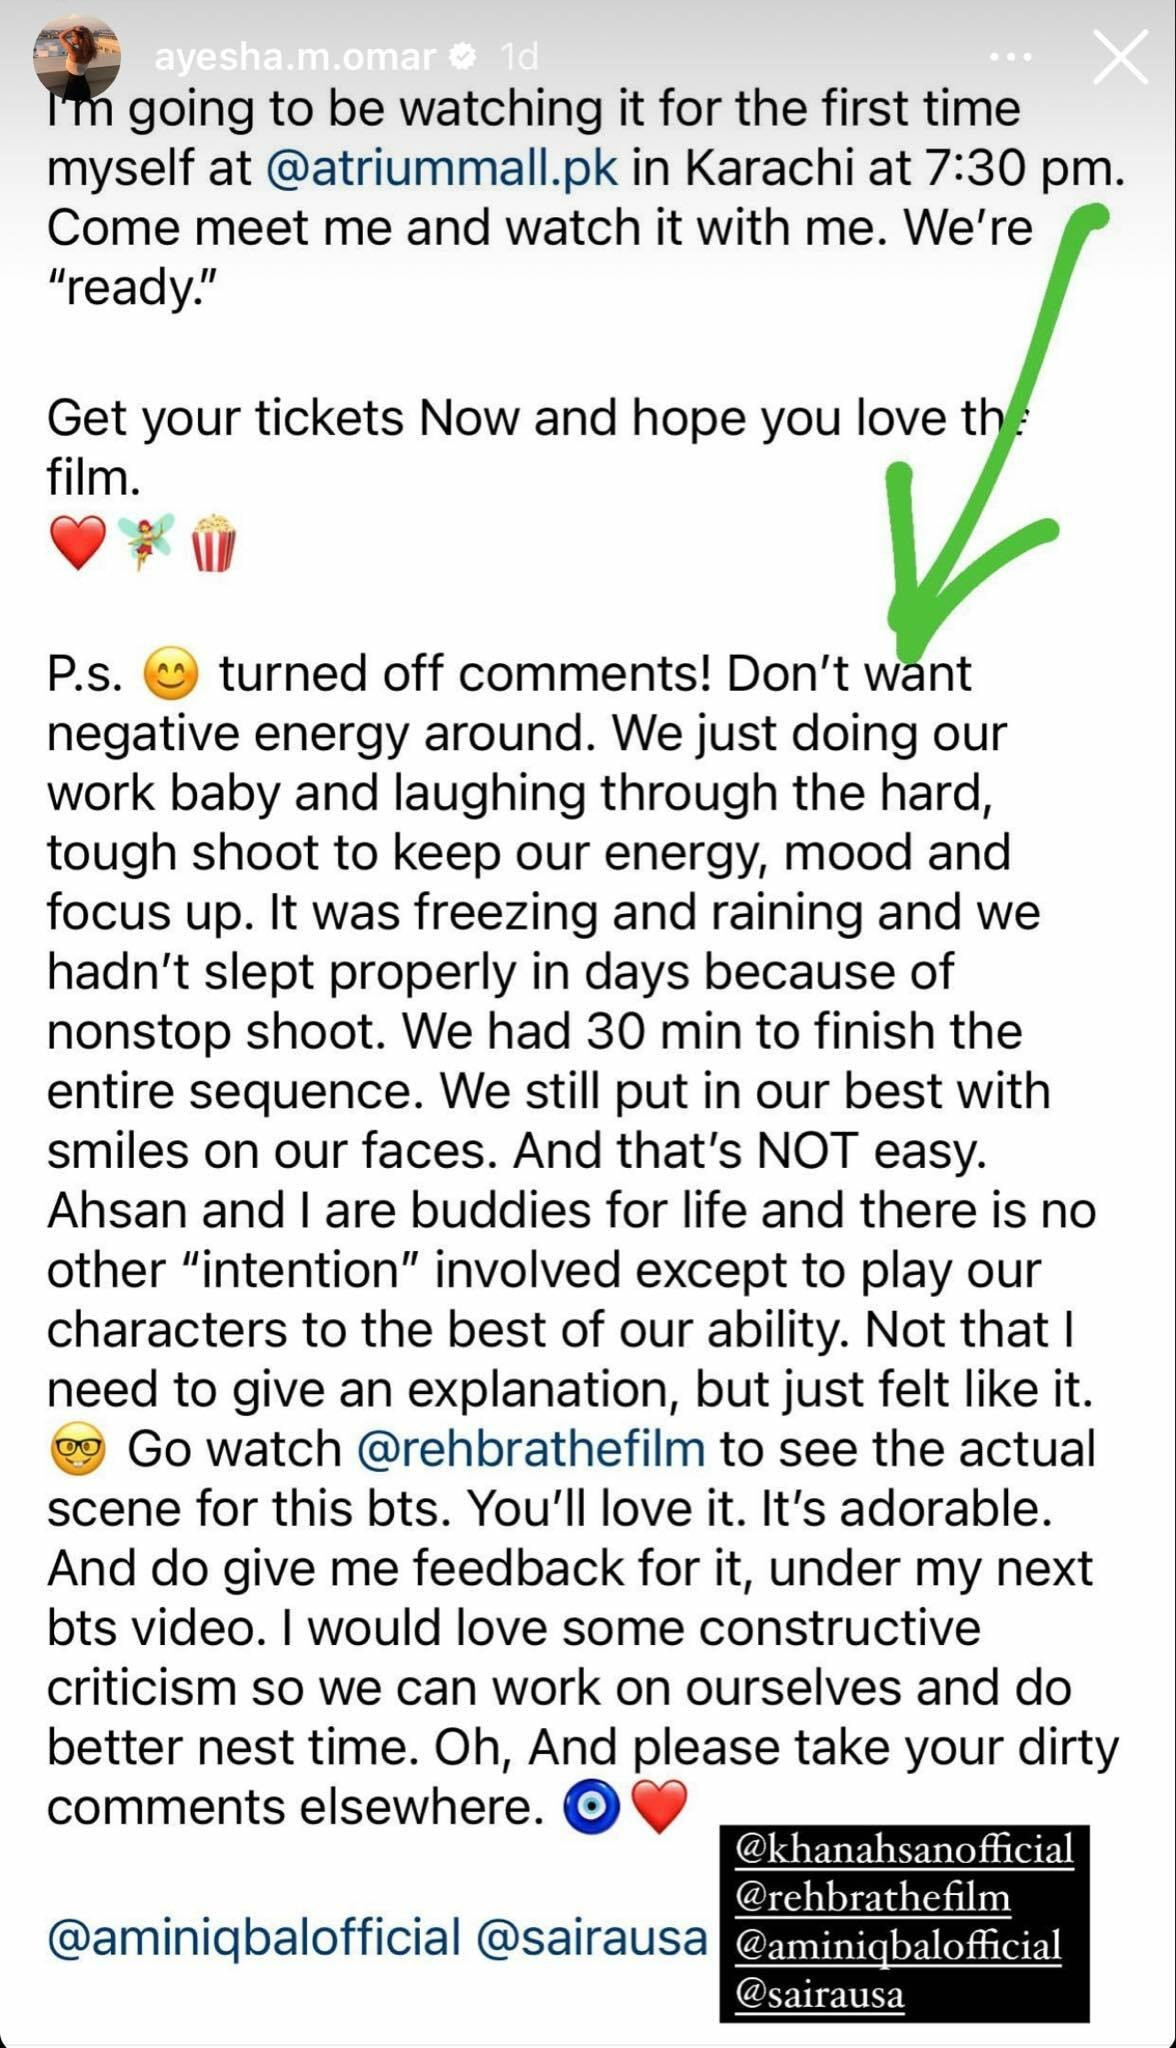1176x2048 pixels.
Task: Open @rehbrathefilm mention after "Go watch"
Action: click(530, 1449)
